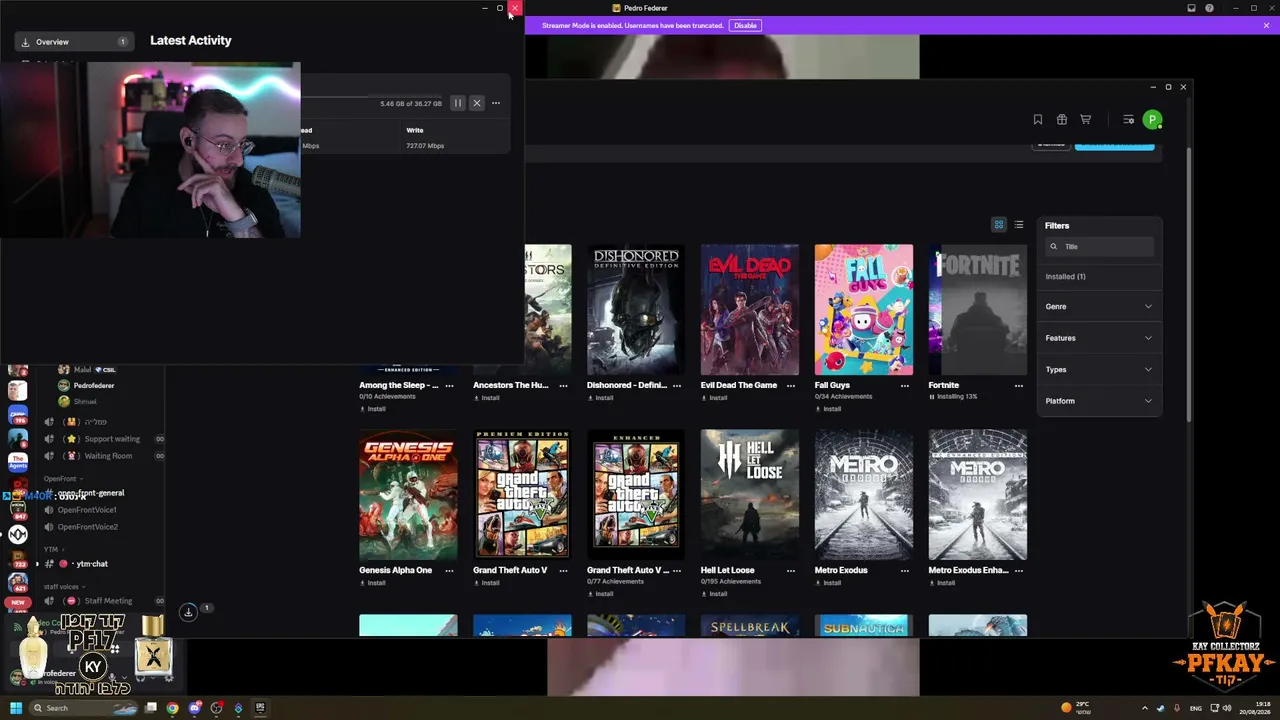Open the wishlist bookmark icon in the launcher
1280x720 pixels.
tap(1038, 120)
